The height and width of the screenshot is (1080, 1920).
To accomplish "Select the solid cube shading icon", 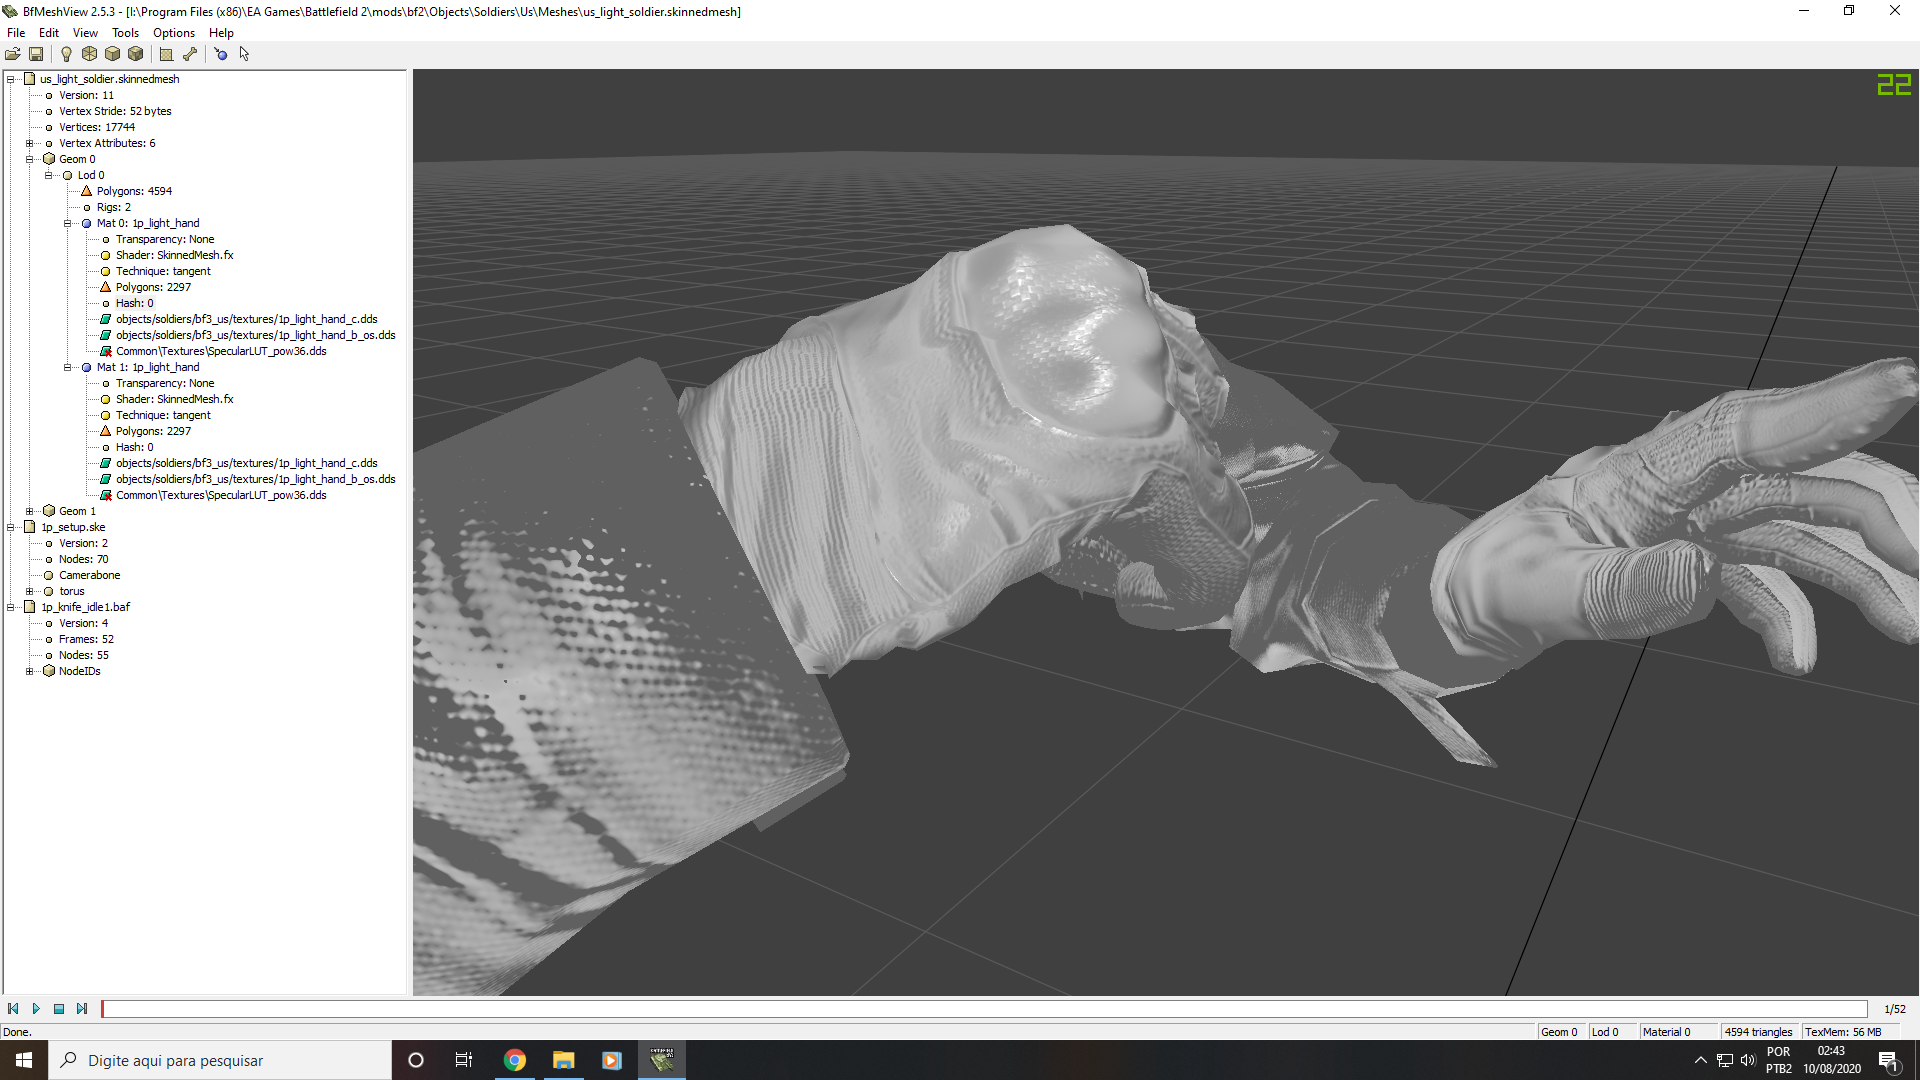I will pyautogui.click(x=113, y=54).
